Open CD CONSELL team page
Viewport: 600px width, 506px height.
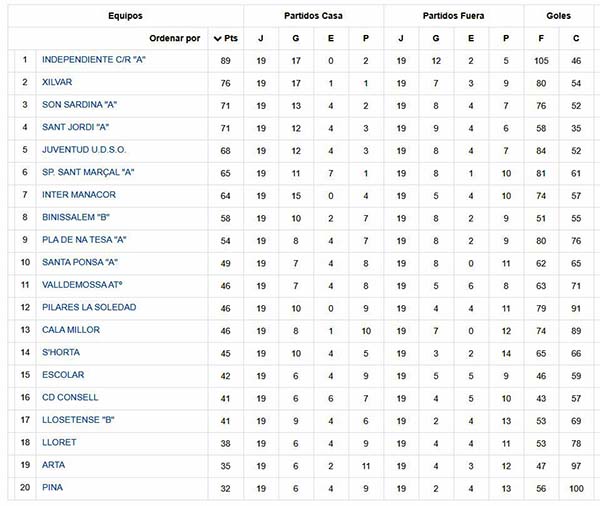point(70,397)
